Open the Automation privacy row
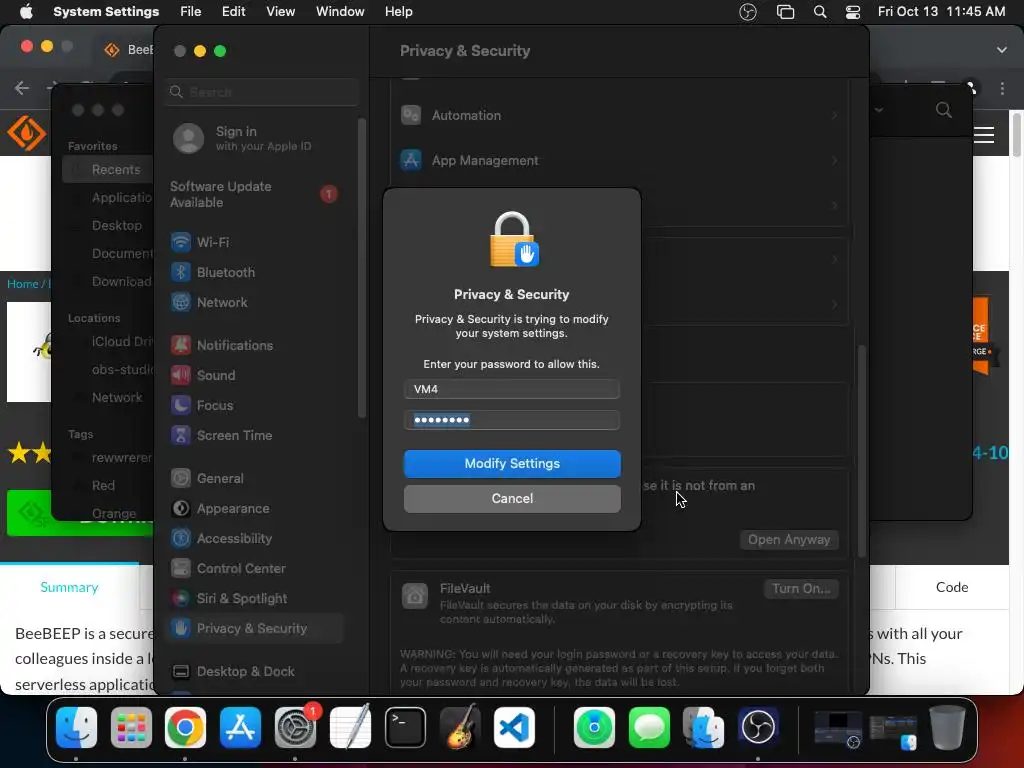 (619, 116)
